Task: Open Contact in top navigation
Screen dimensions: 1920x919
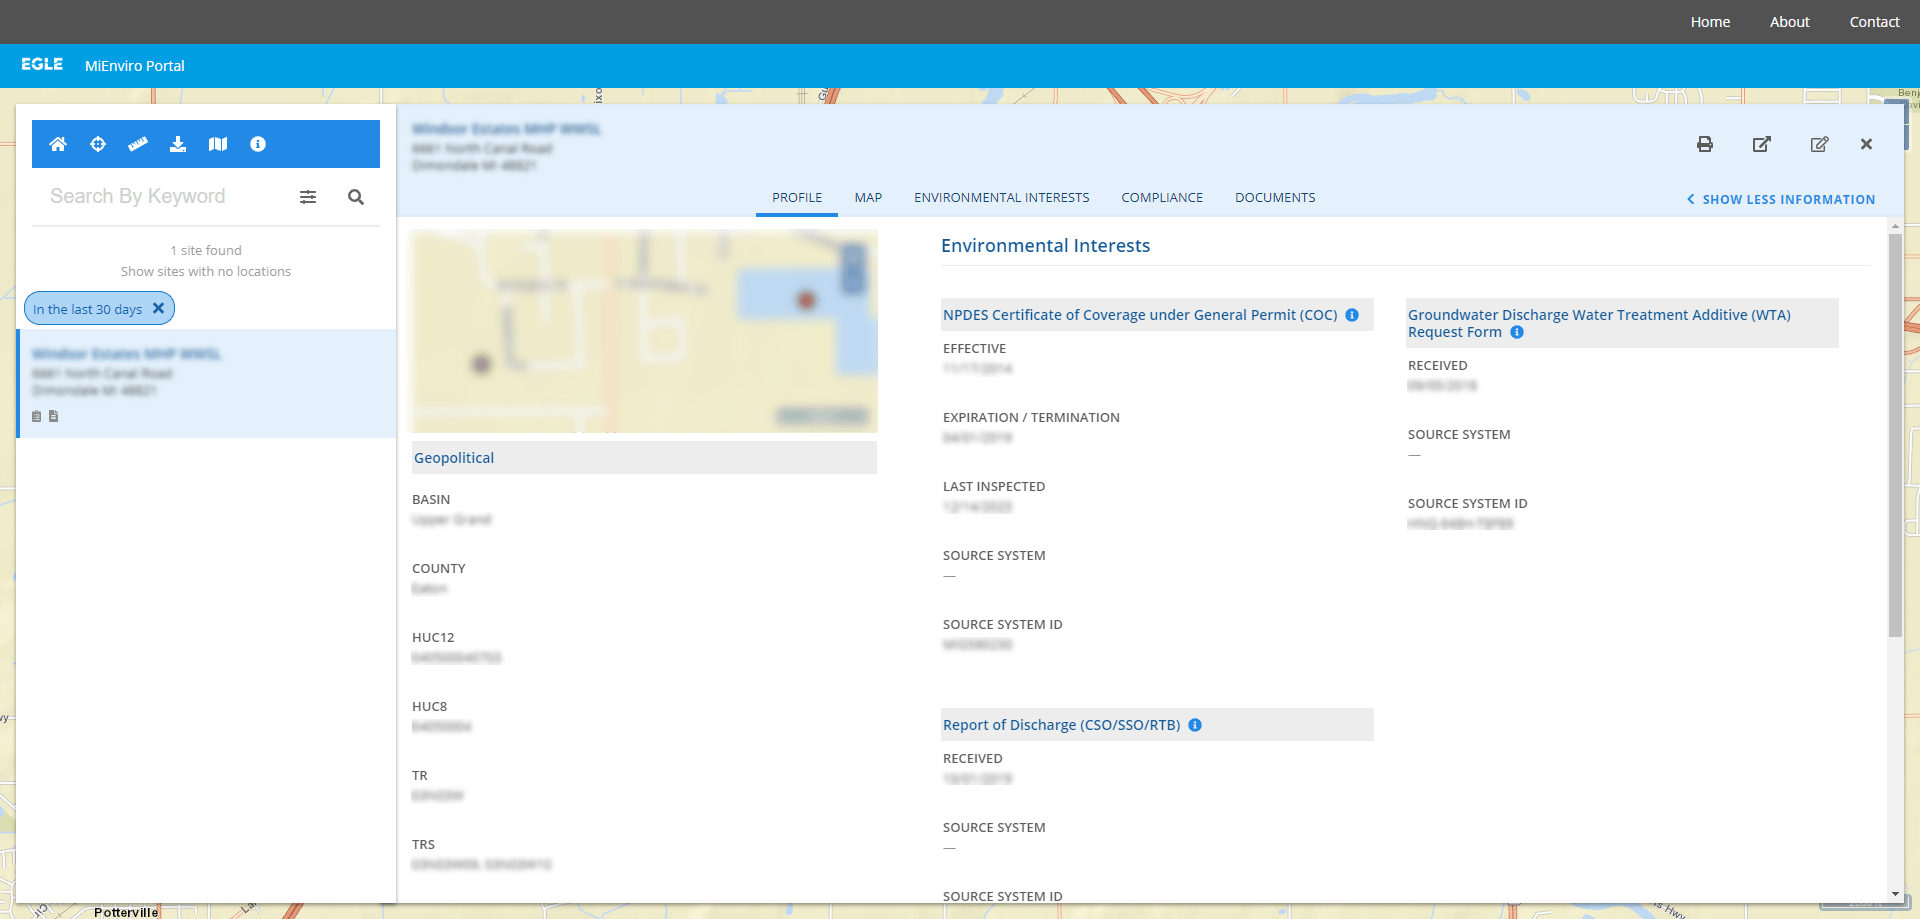Action: coord(1874,22)
